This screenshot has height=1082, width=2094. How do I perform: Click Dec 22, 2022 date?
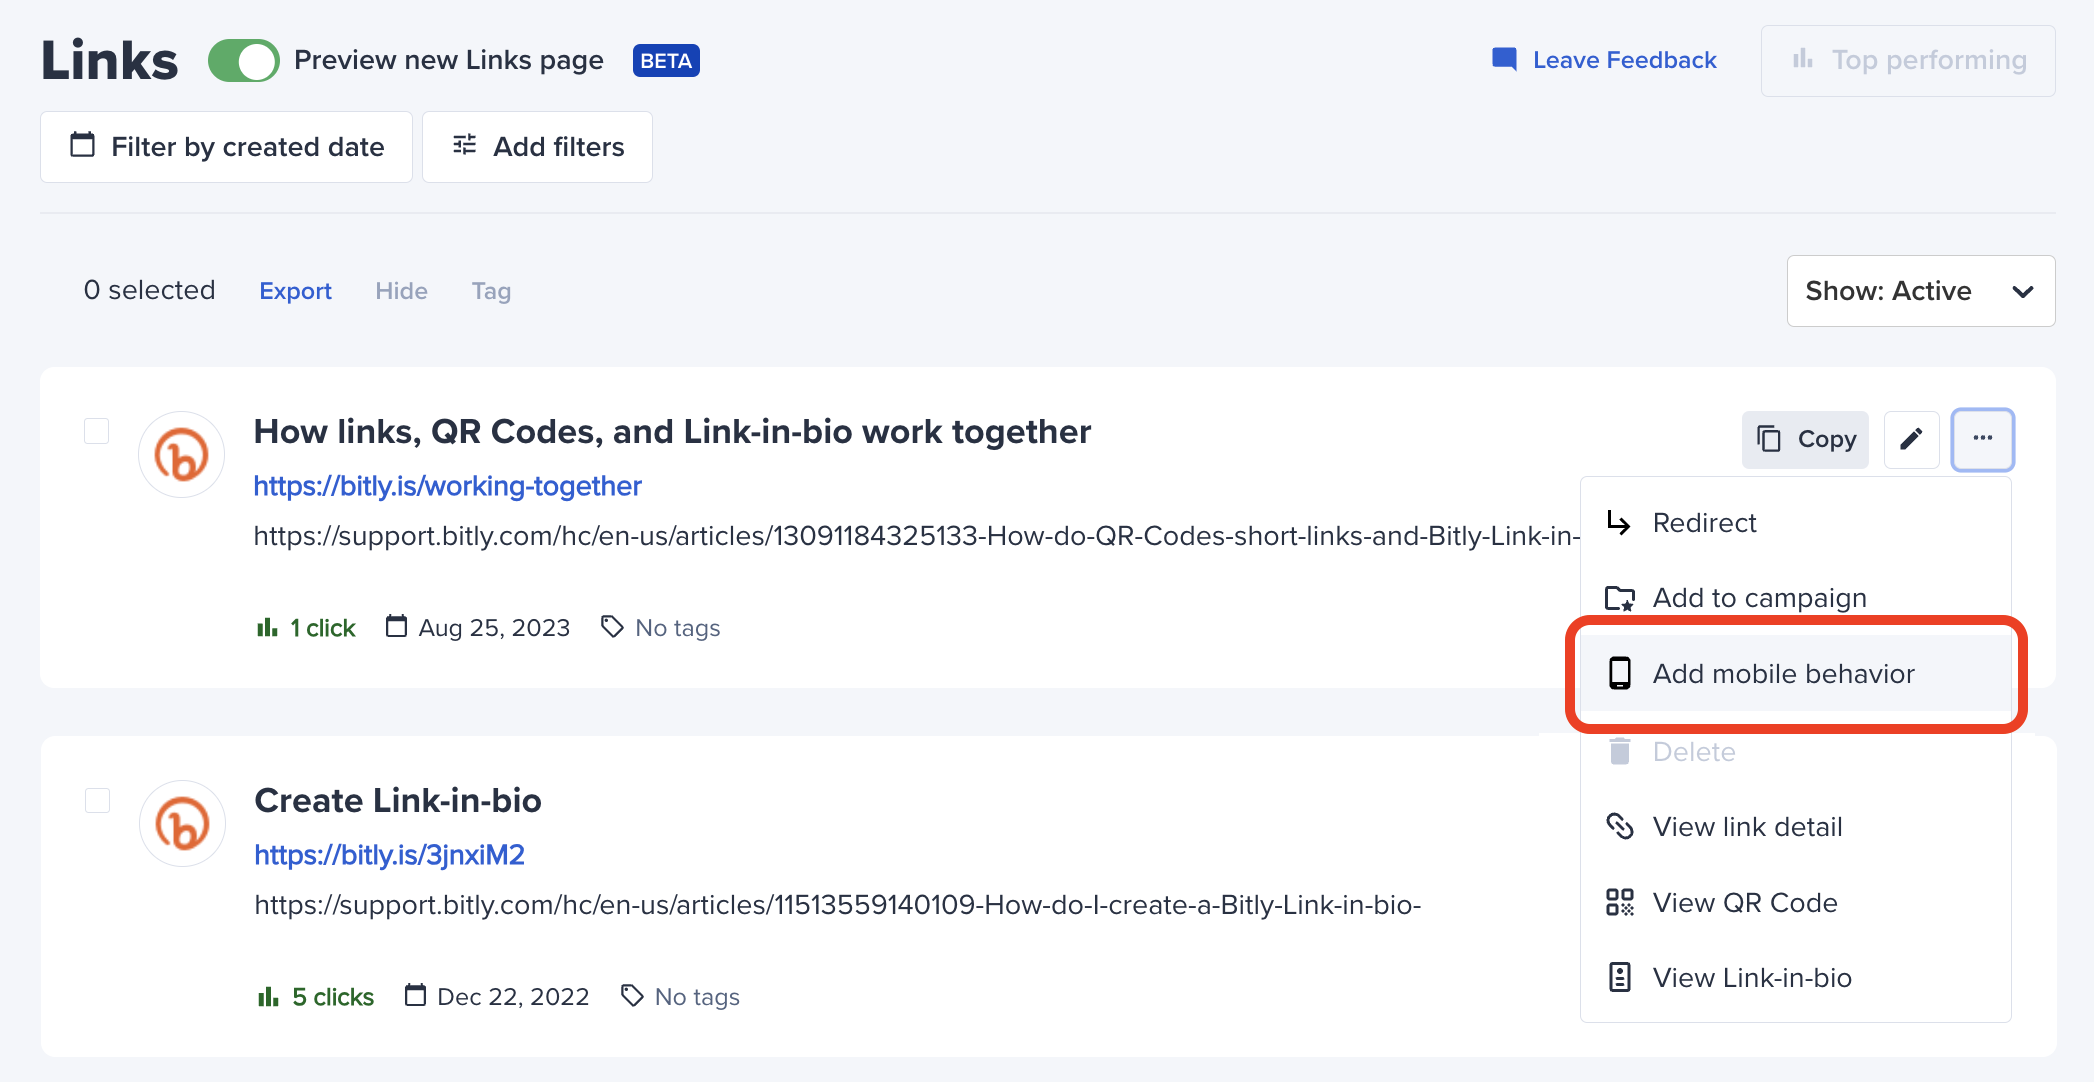(497, 997)
